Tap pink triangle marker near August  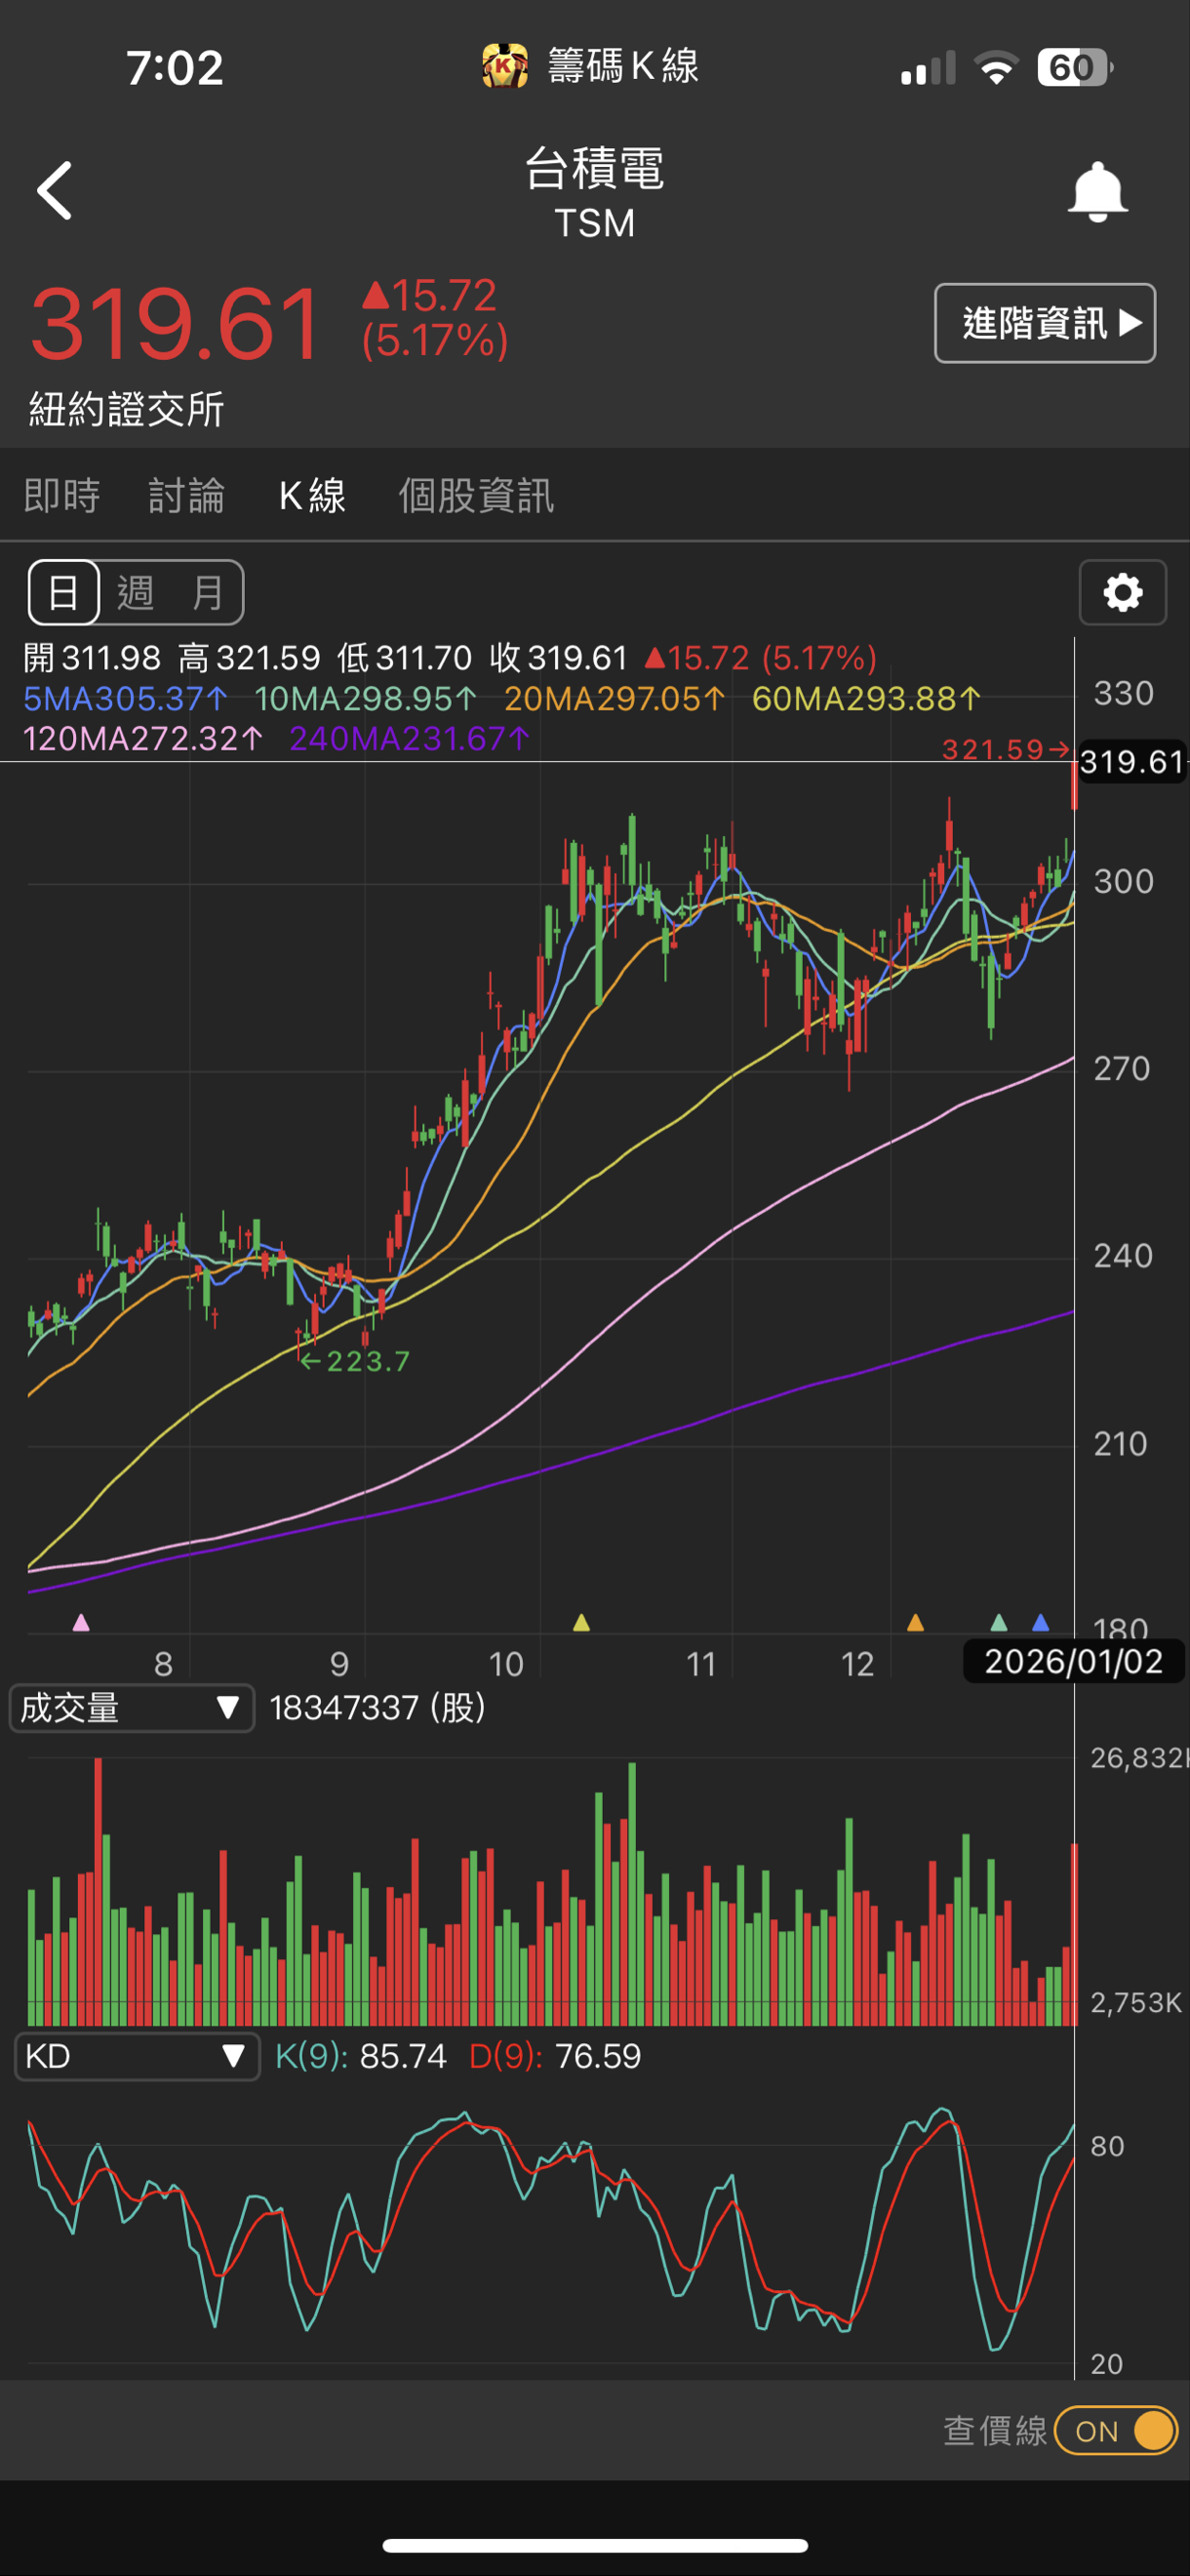[81, 1622]
